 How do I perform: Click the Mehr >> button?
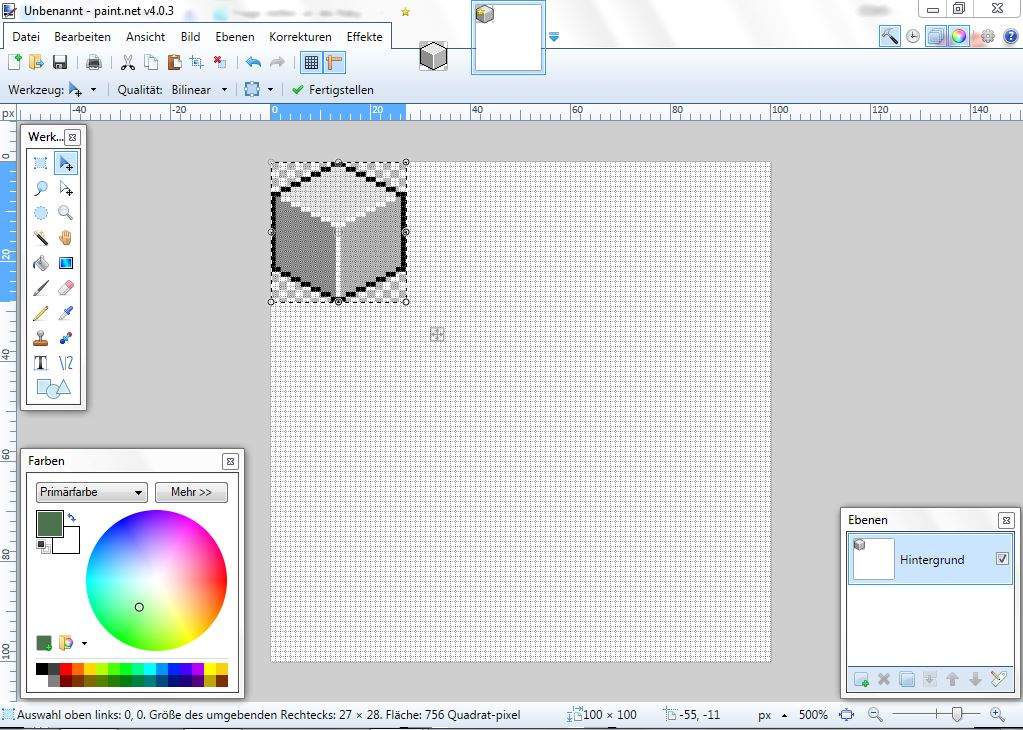(x=191, y=492)
